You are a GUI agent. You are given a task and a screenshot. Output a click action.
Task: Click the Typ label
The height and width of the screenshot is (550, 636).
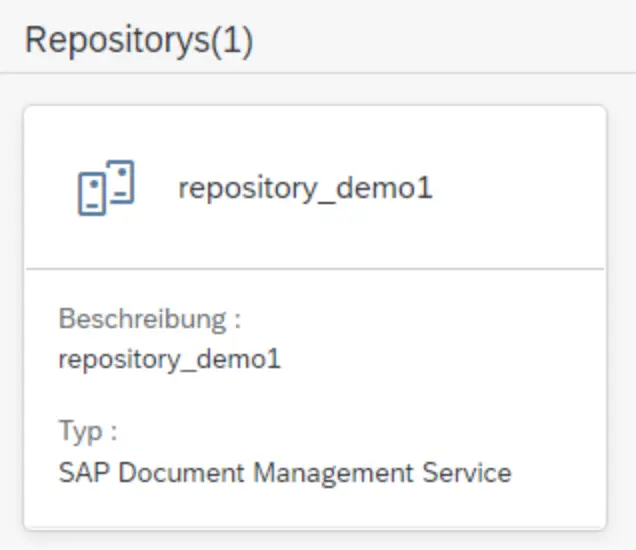pyautogui.click(x=88, y=430)
